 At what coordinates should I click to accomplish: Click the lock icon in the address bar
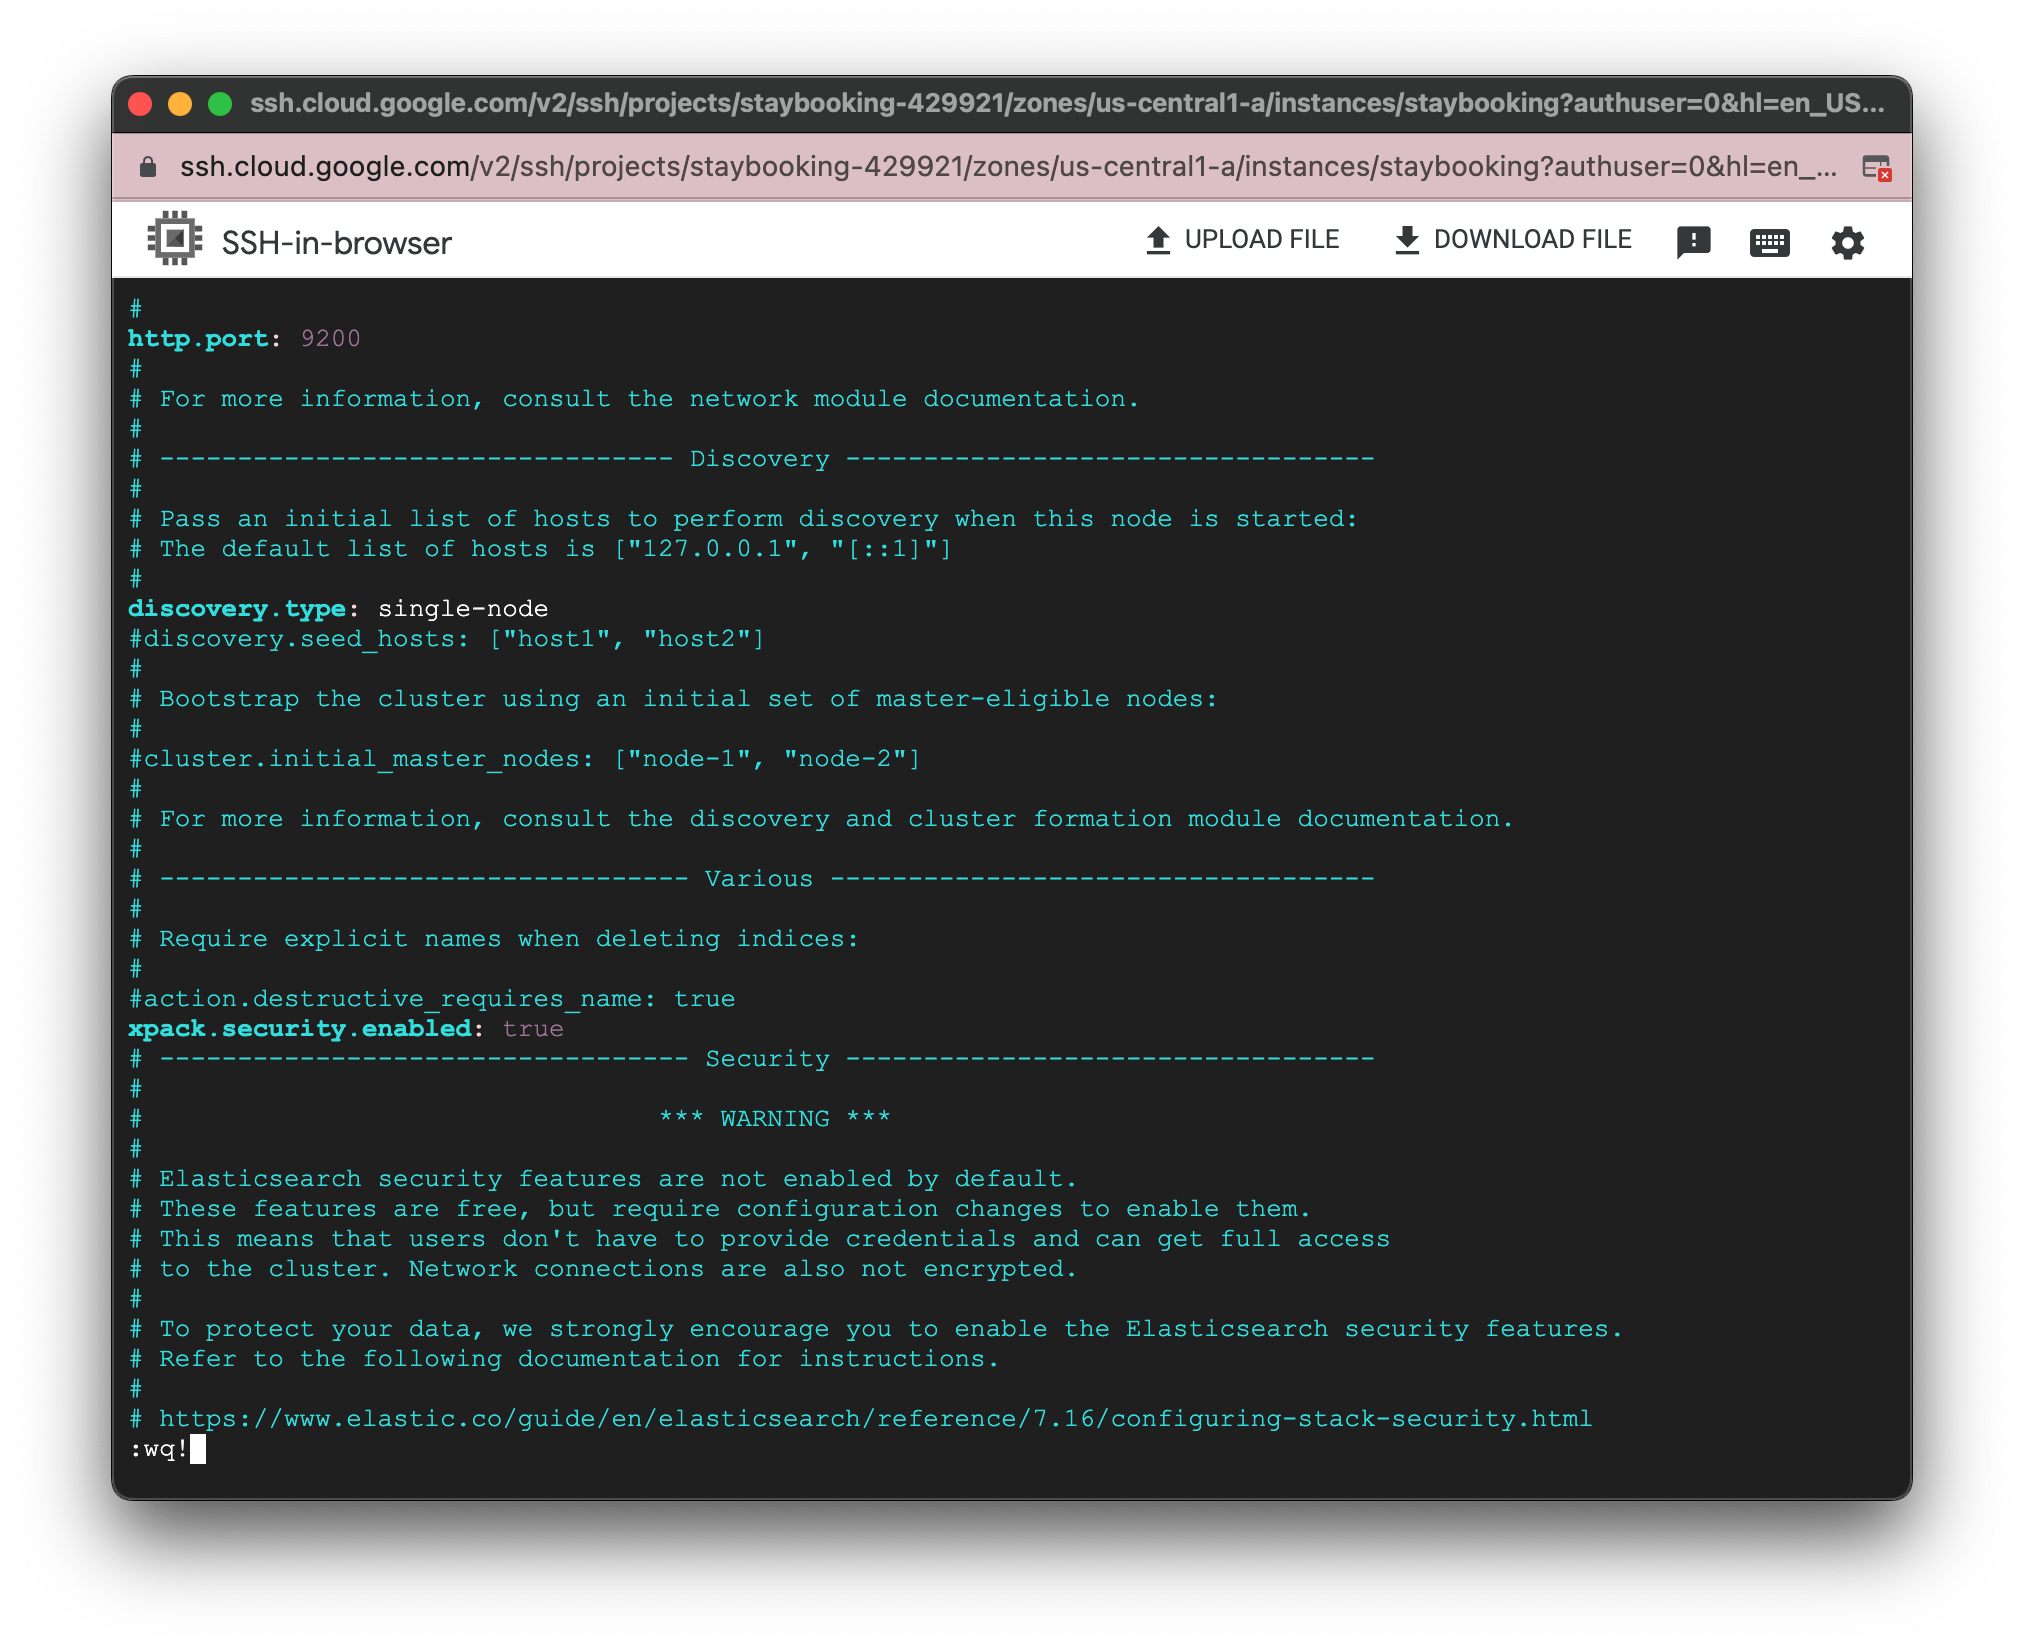(146, 166)
